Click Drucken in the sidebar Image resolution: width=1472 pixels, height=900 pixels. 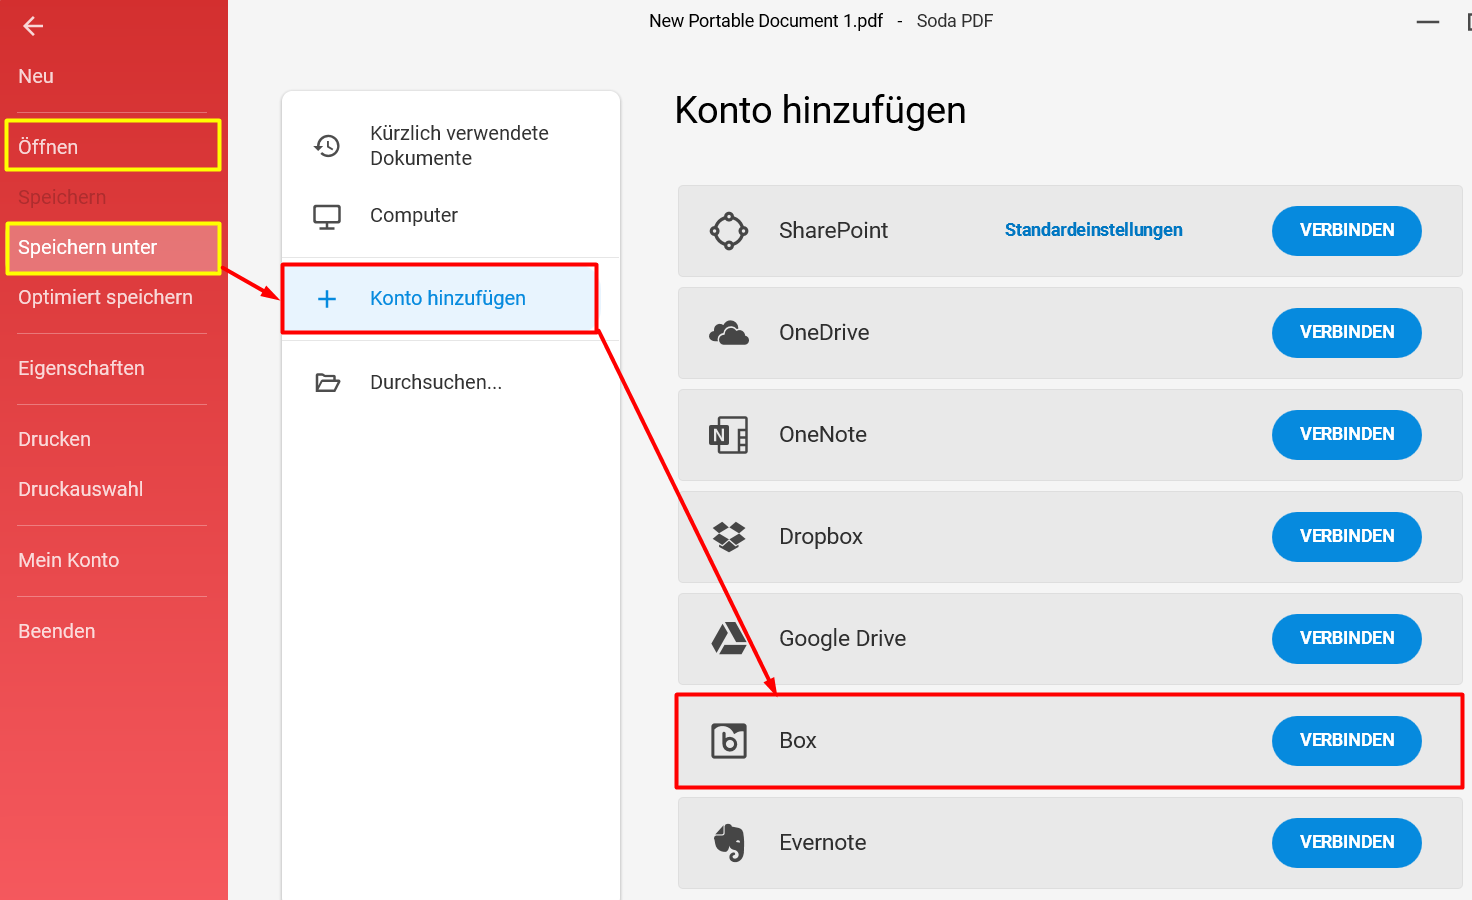[x=54, y=439]
